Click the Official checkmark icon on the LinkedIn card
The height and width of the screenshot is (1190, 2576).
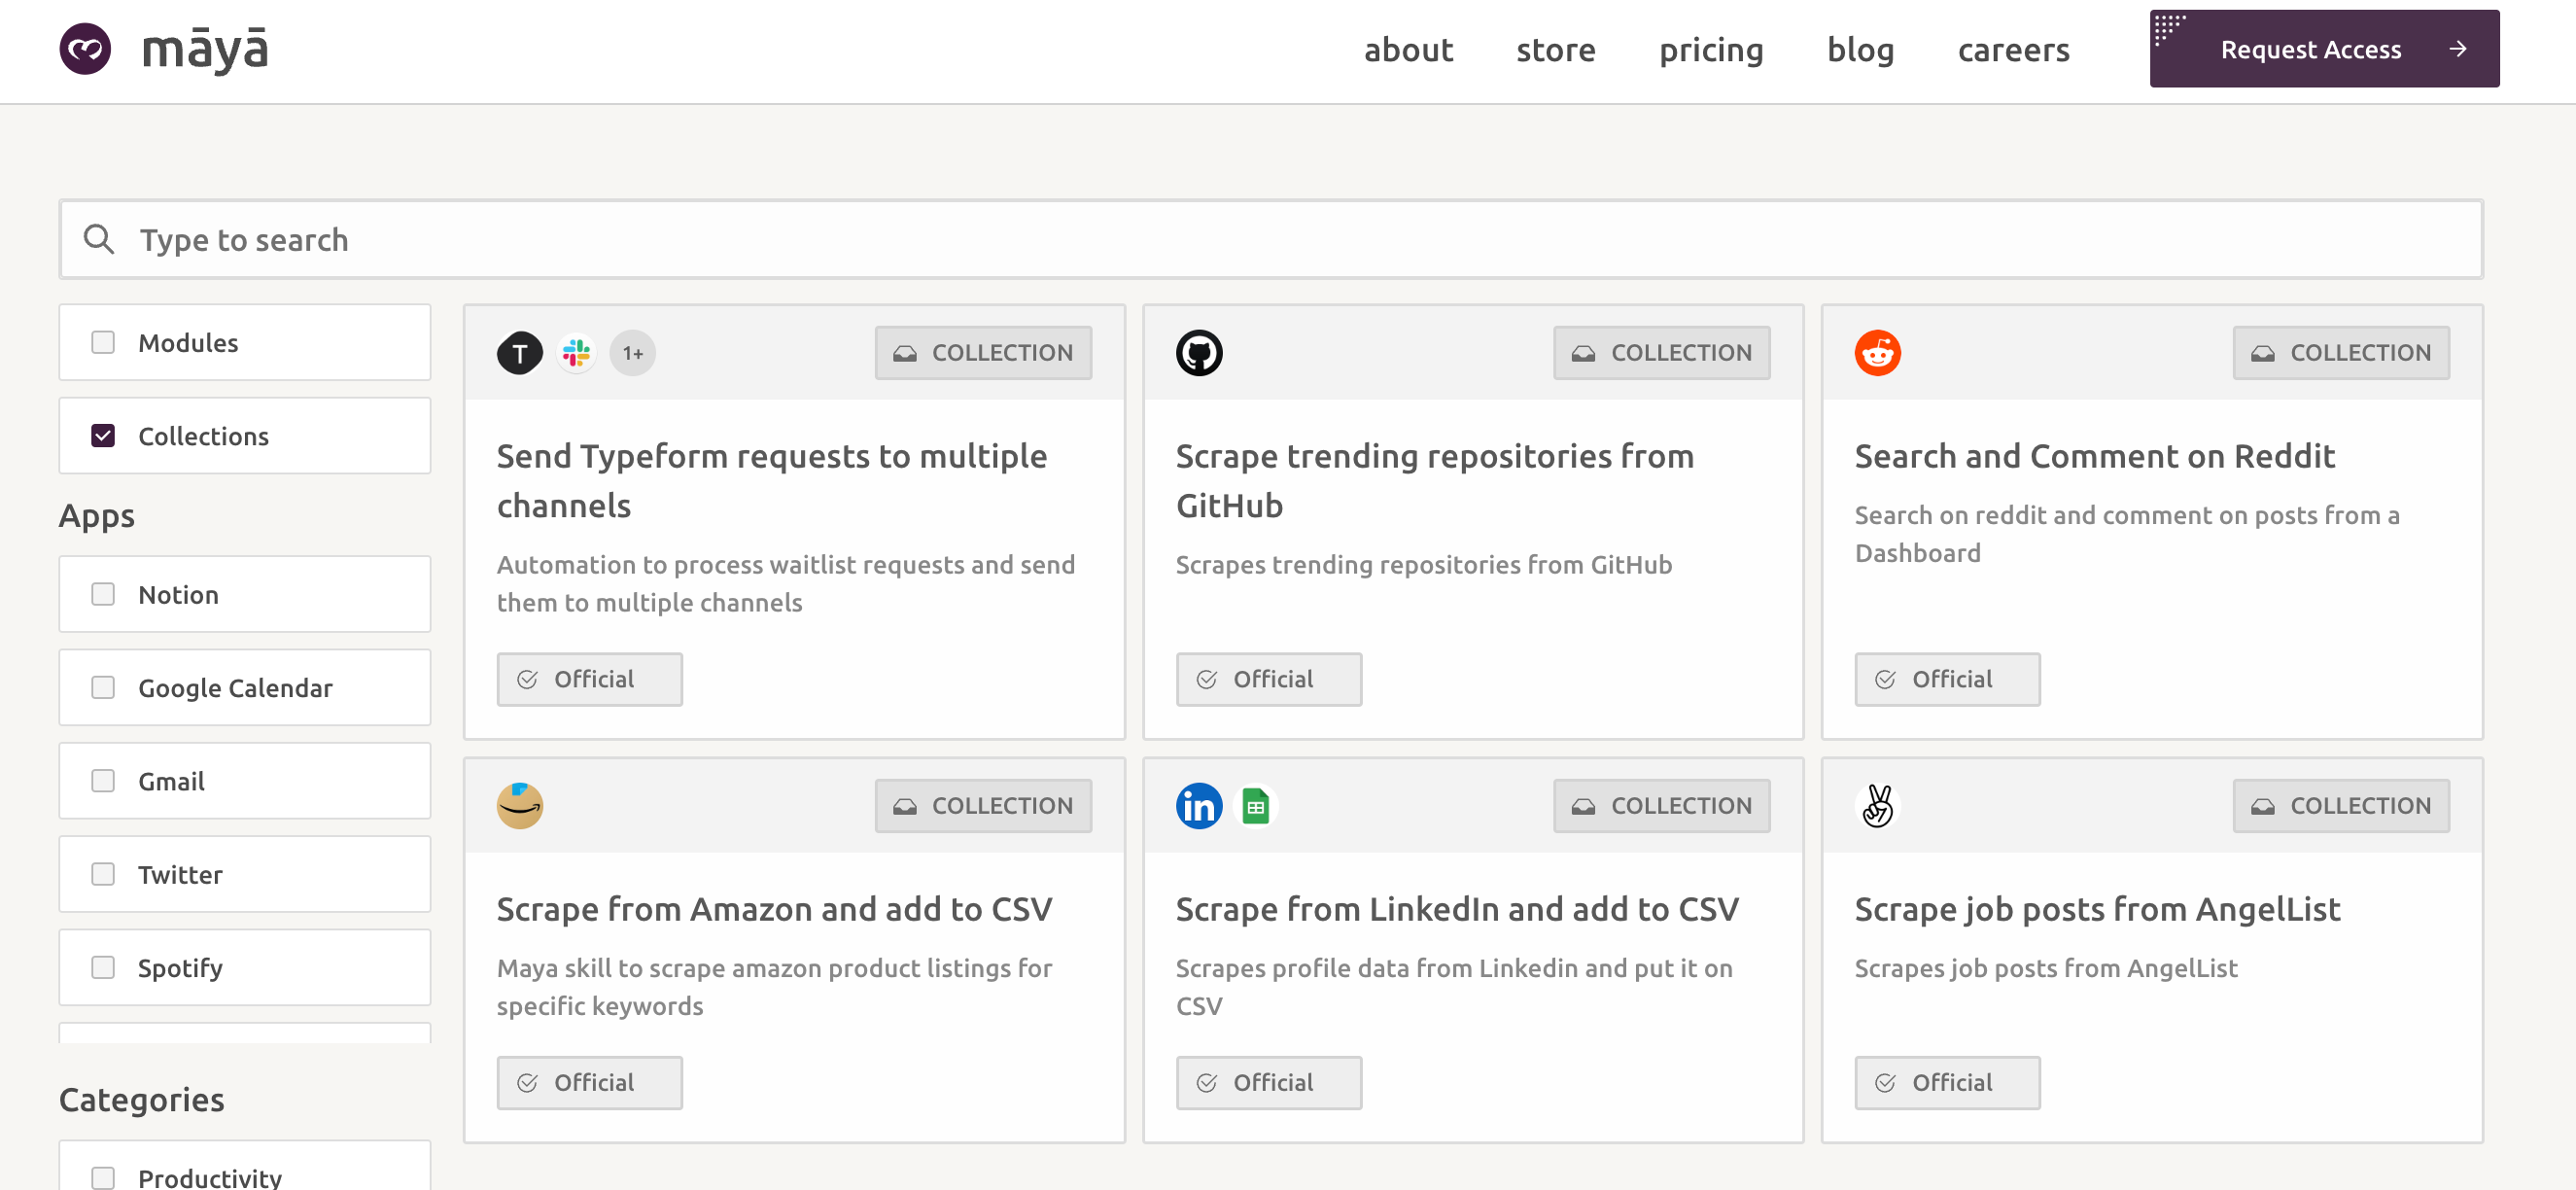pos(1206,1083)
